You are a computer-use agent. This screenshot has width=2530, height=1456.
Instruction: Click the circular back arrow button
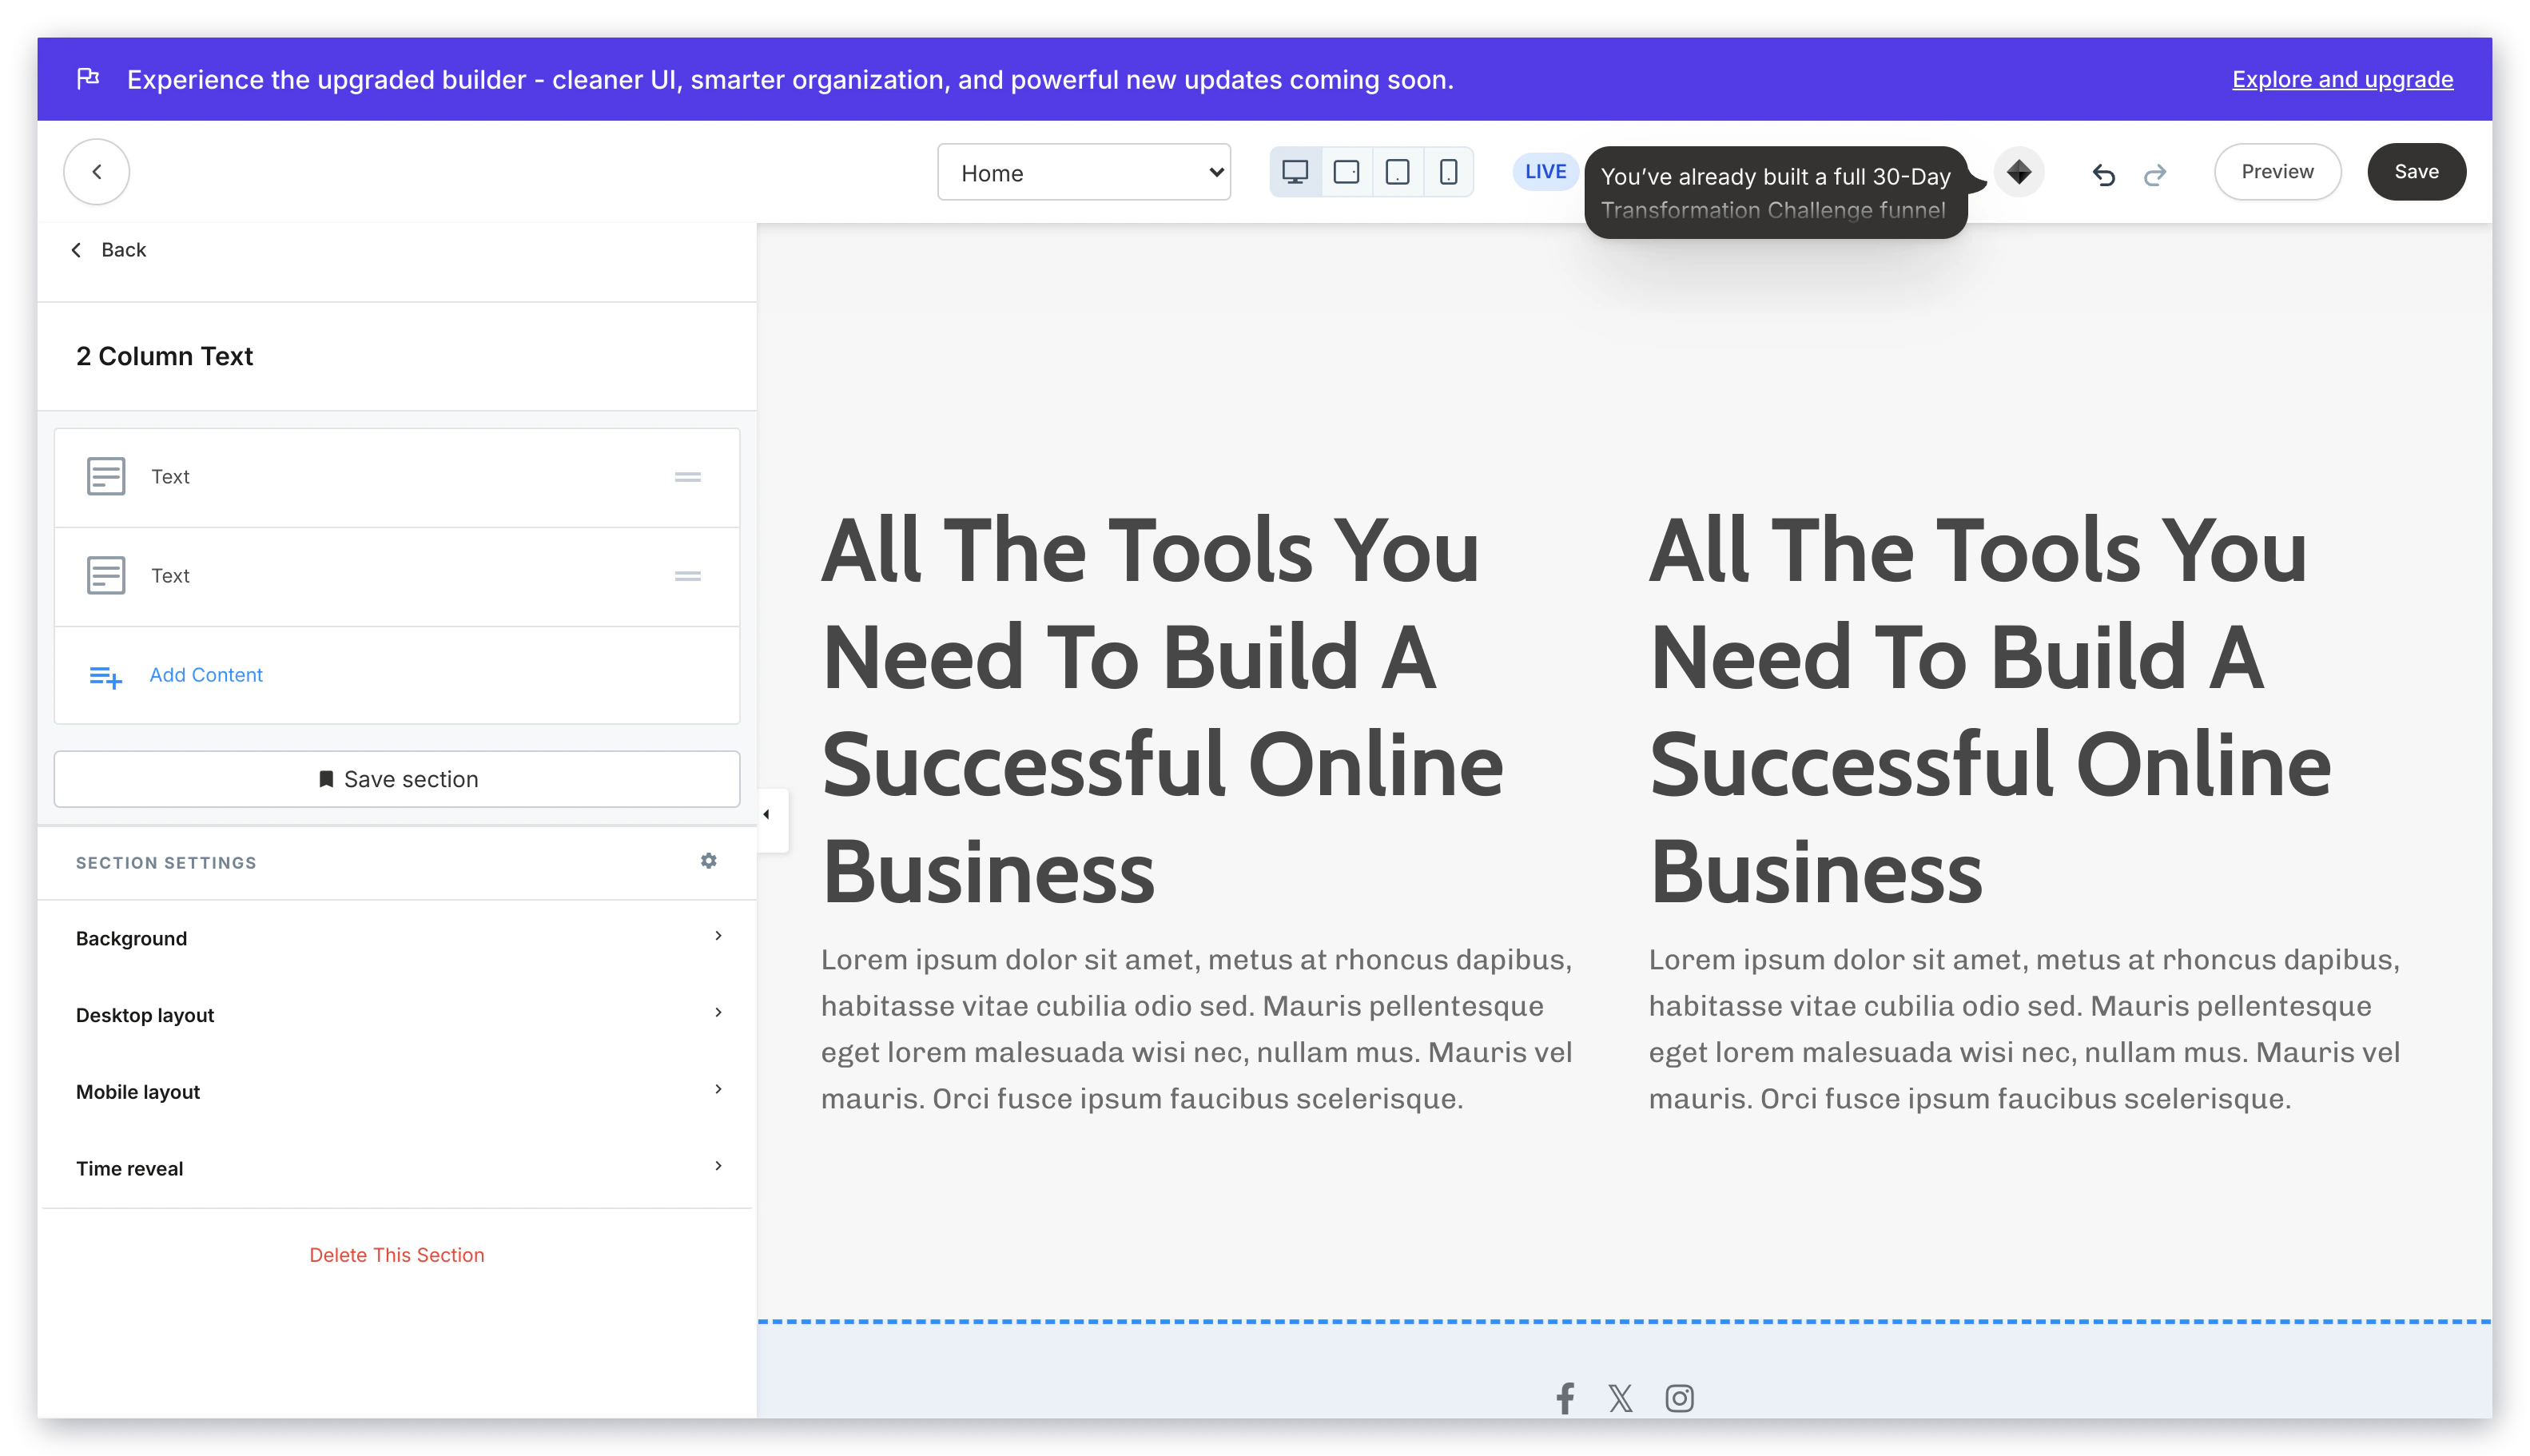click(x=96, y=172)
